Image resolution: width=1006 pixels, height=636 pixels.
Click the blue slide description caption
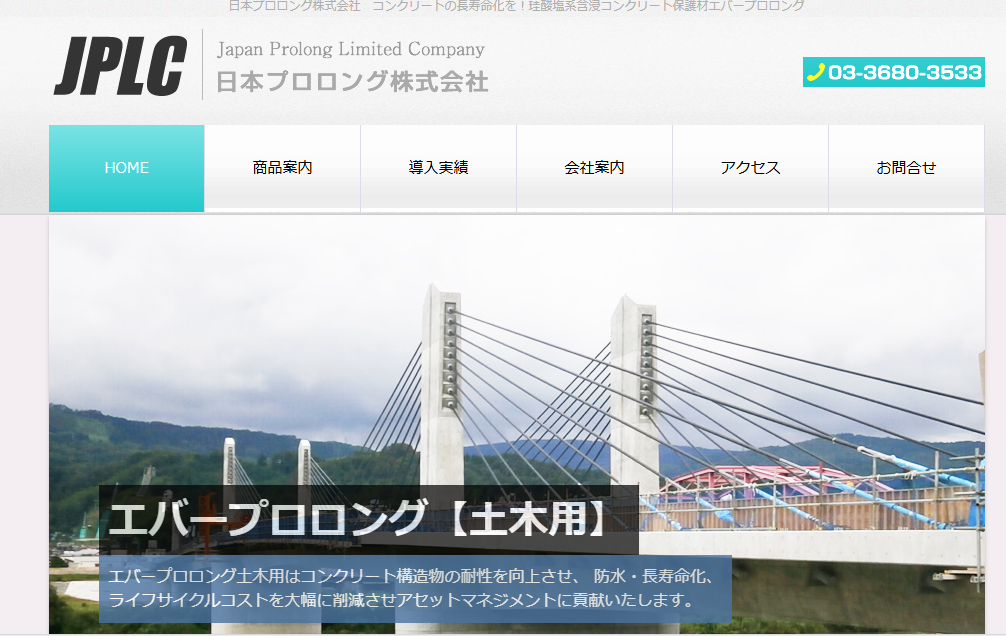414,589
